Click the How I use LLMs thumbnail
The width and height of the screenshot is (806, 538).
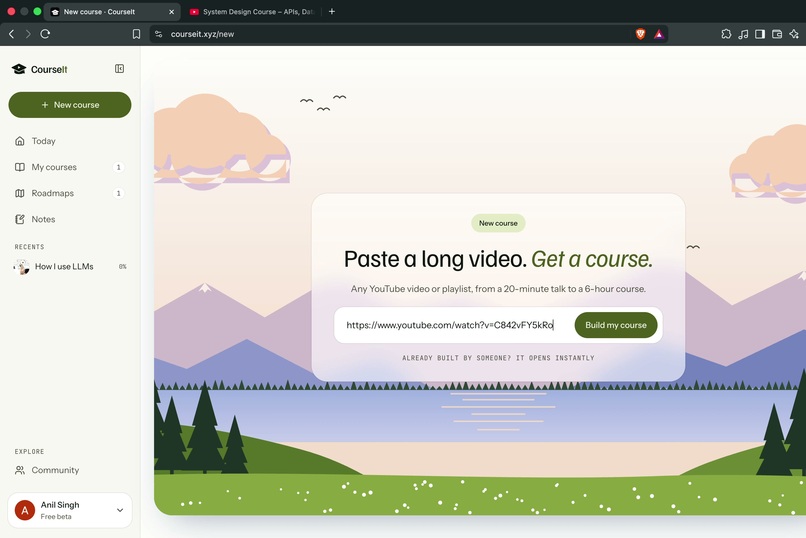(x=22, y=267)
